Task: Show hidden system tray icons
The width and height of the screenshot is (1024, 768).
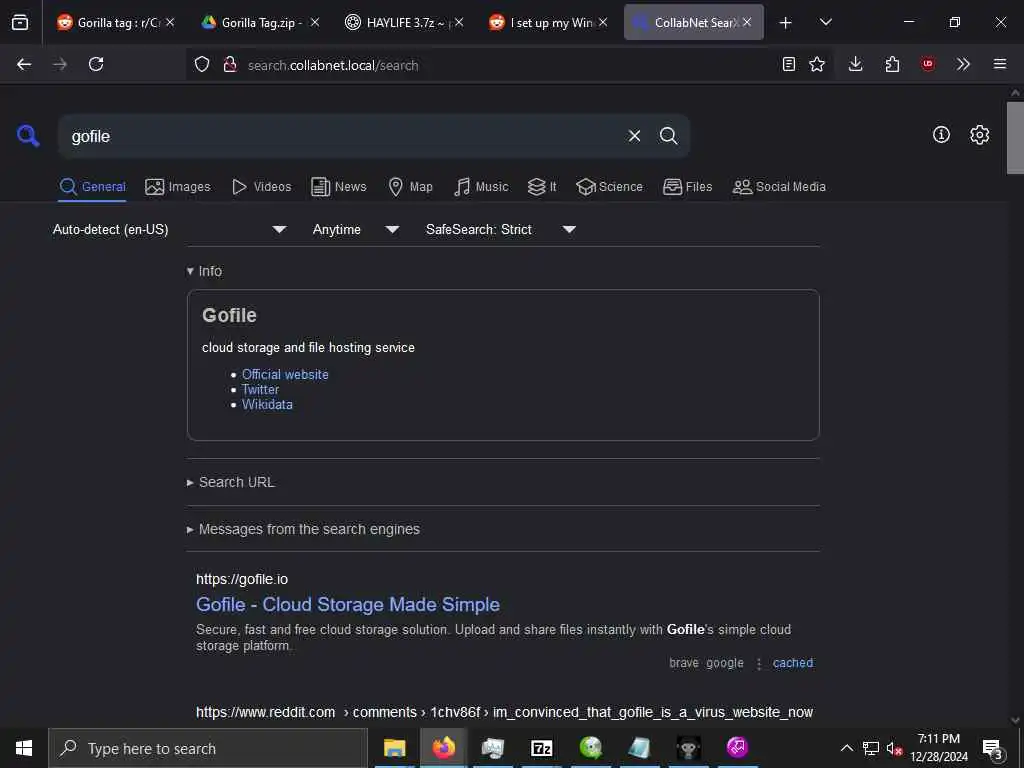Action: point(846,748)
